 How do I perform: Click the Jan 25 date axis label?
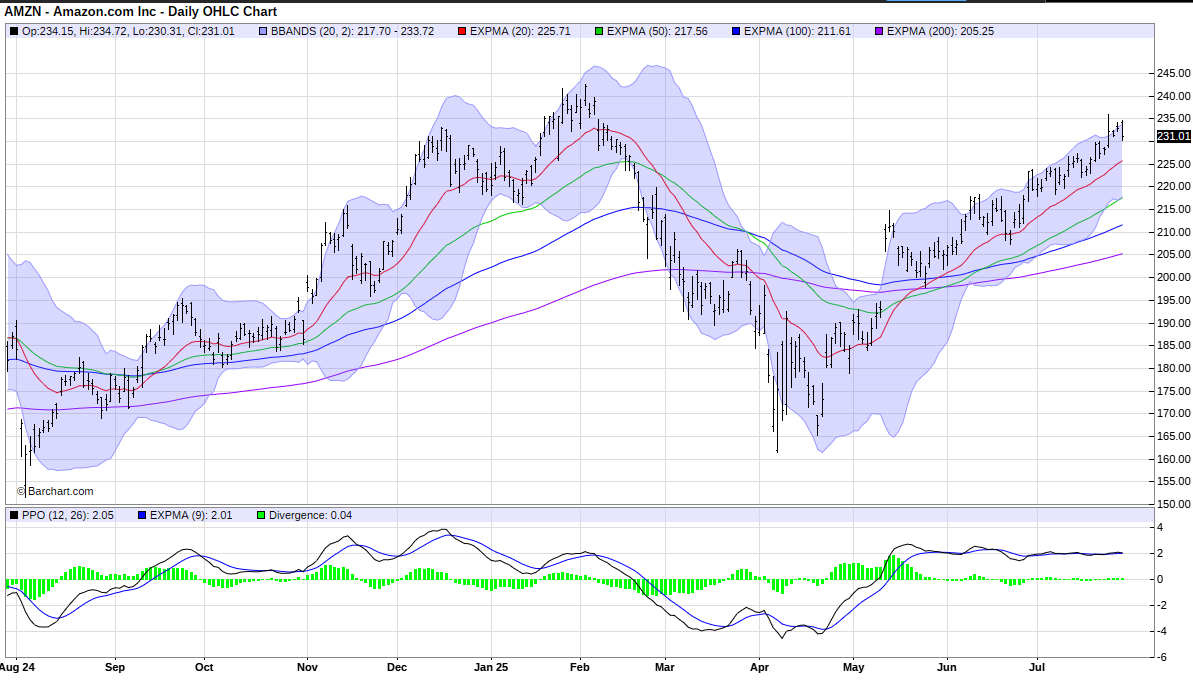pos(491,667)
